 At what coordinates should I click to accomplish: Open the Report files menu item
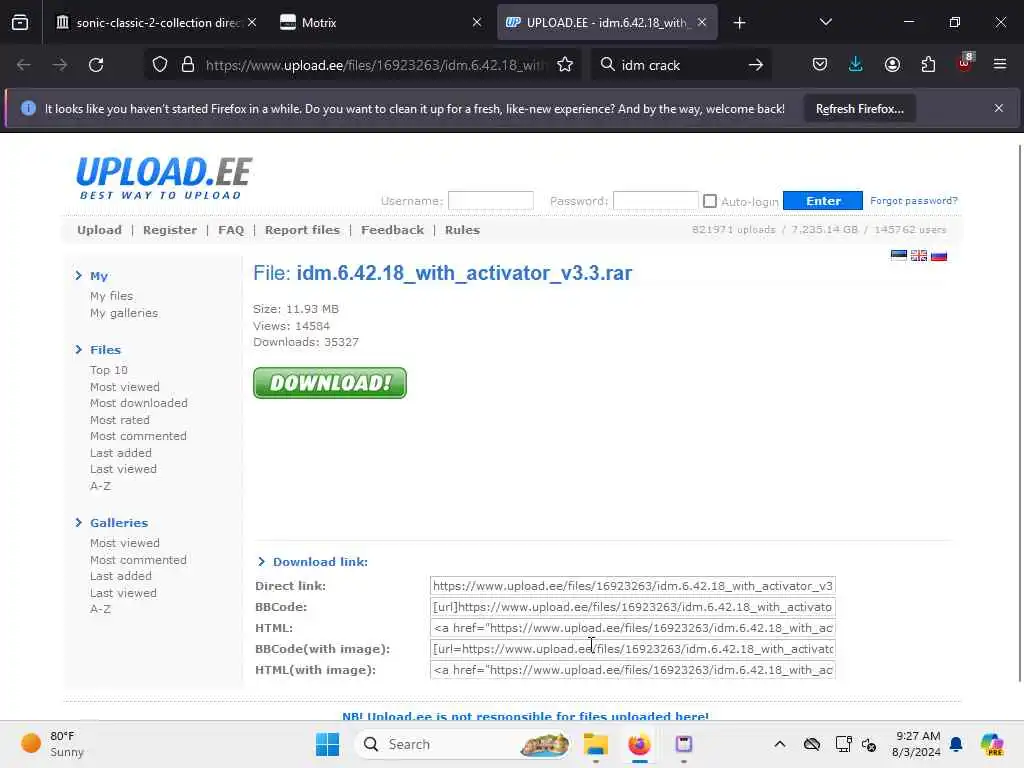pos(302,230)
